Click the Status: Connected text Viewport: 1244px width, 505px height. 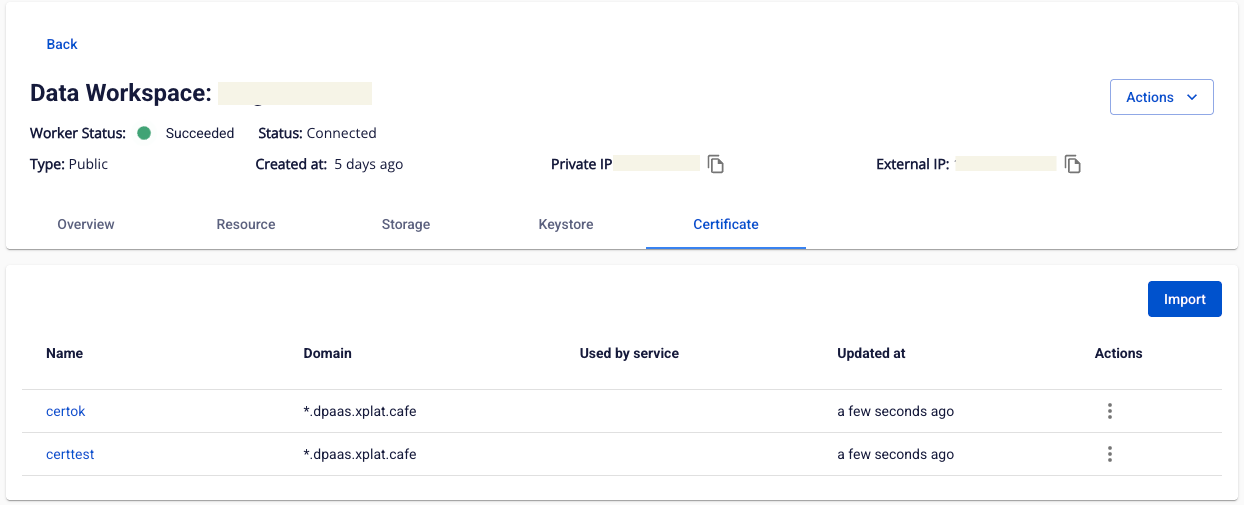(317, 133)
